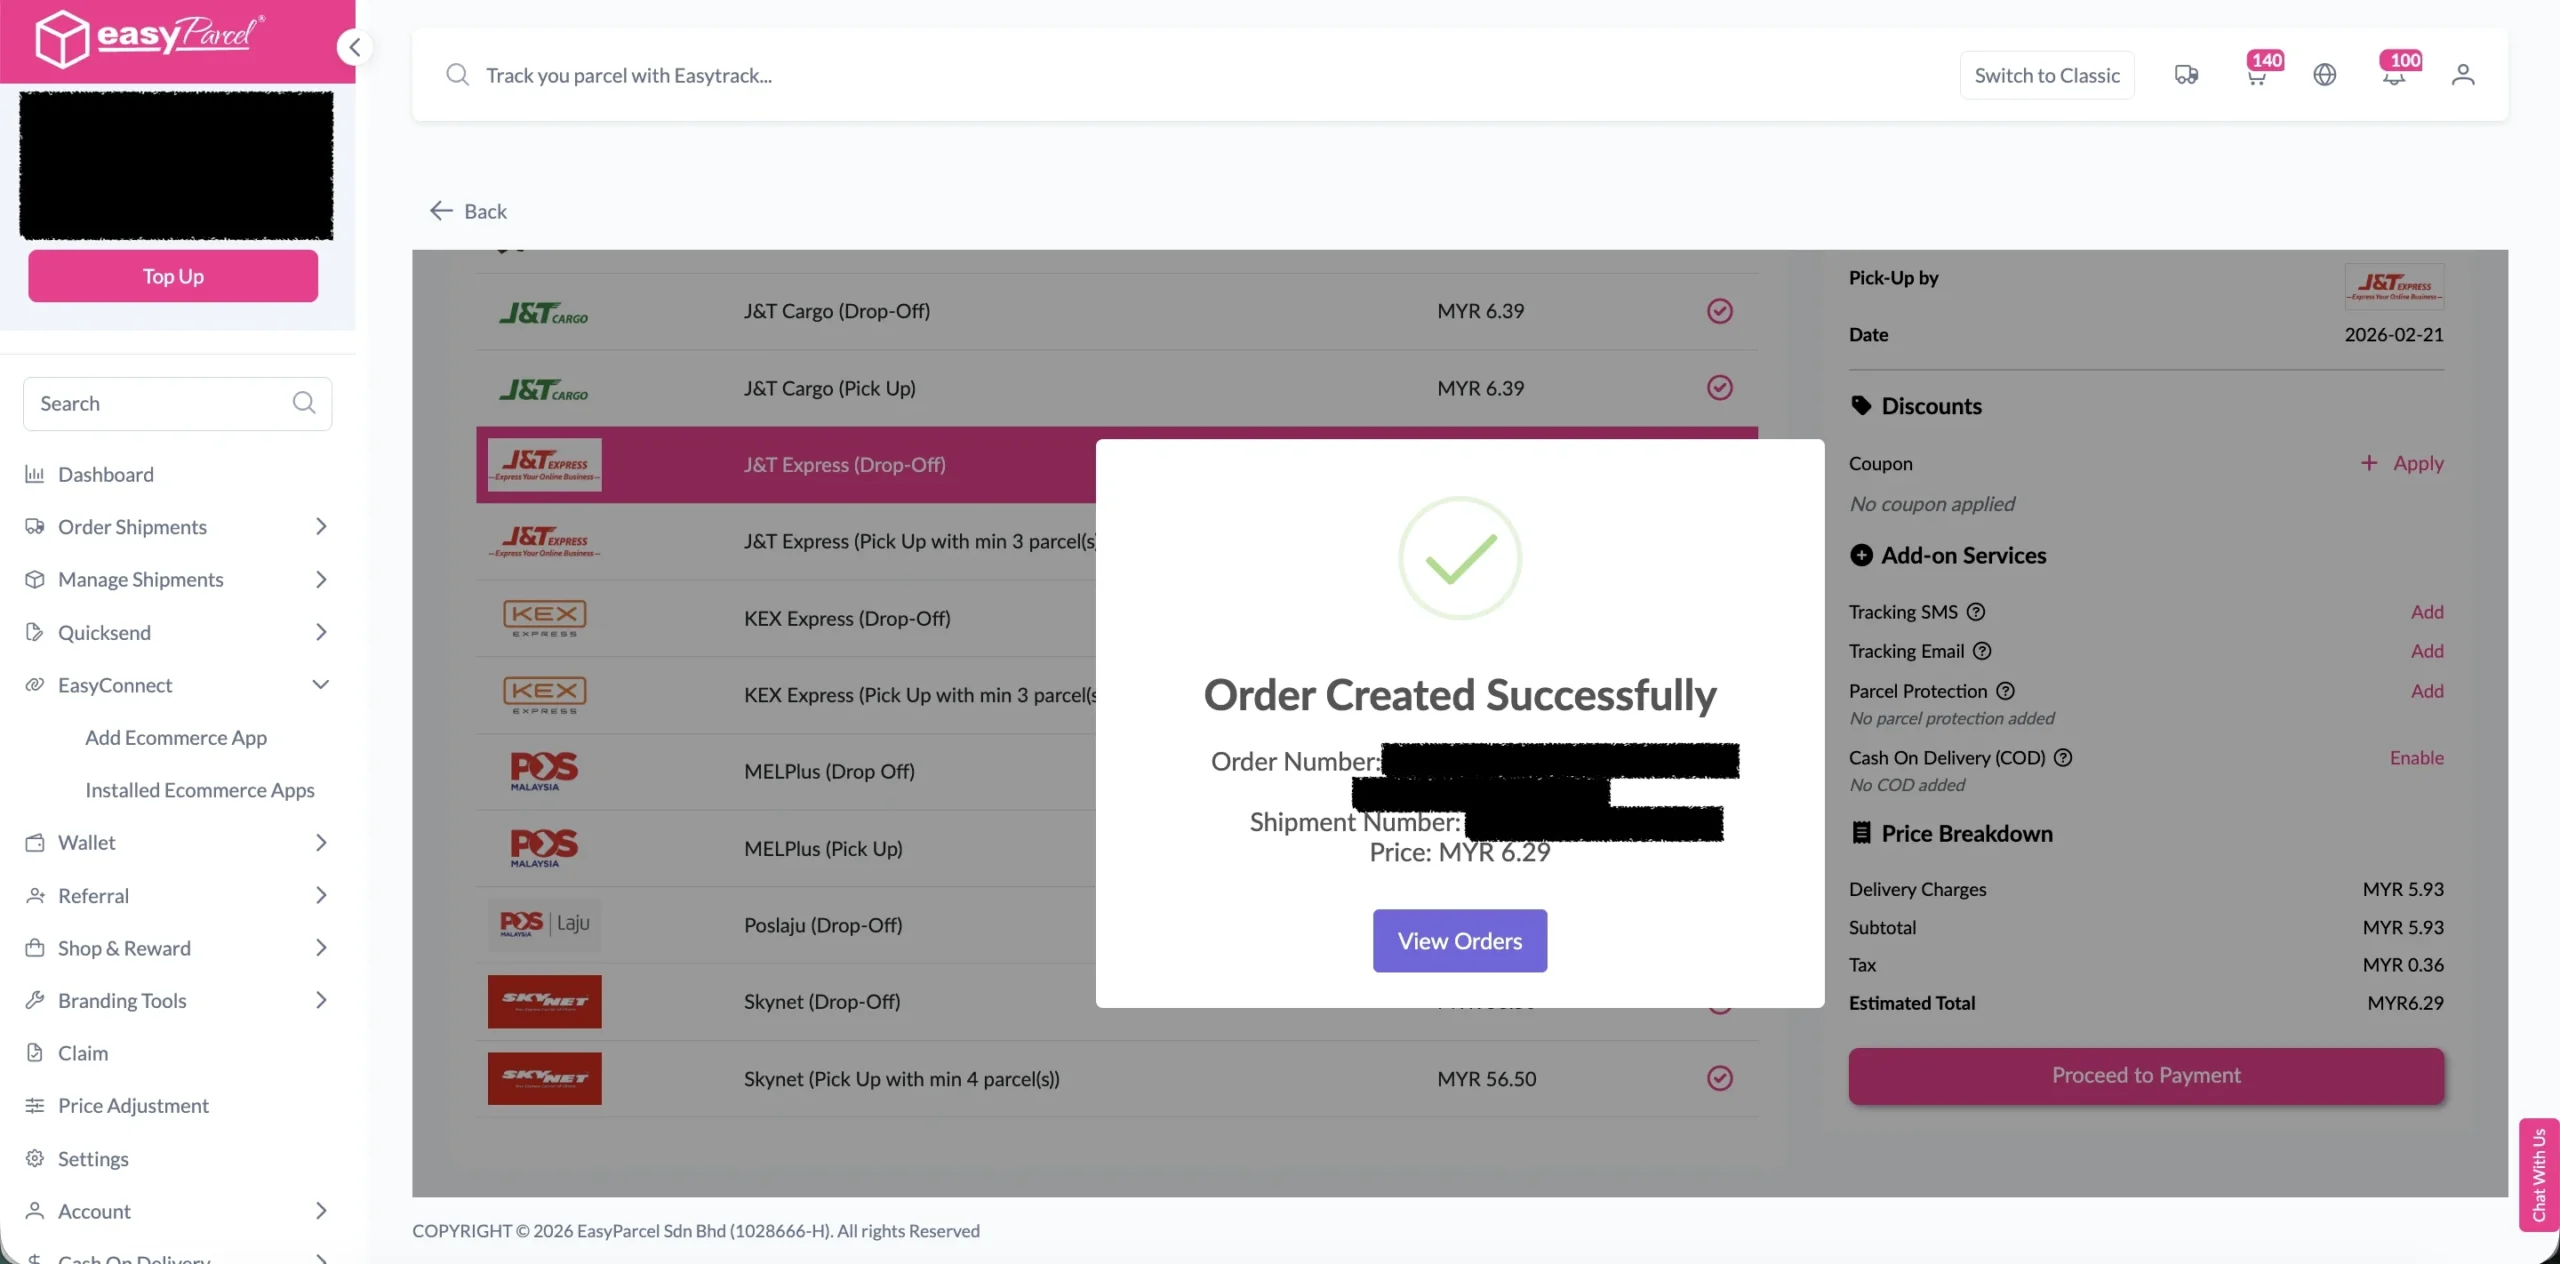The height and width of the screenshot is (1264, 2560).
Task: Click the EasyParcel logo
Action: [x=150, y=38]
